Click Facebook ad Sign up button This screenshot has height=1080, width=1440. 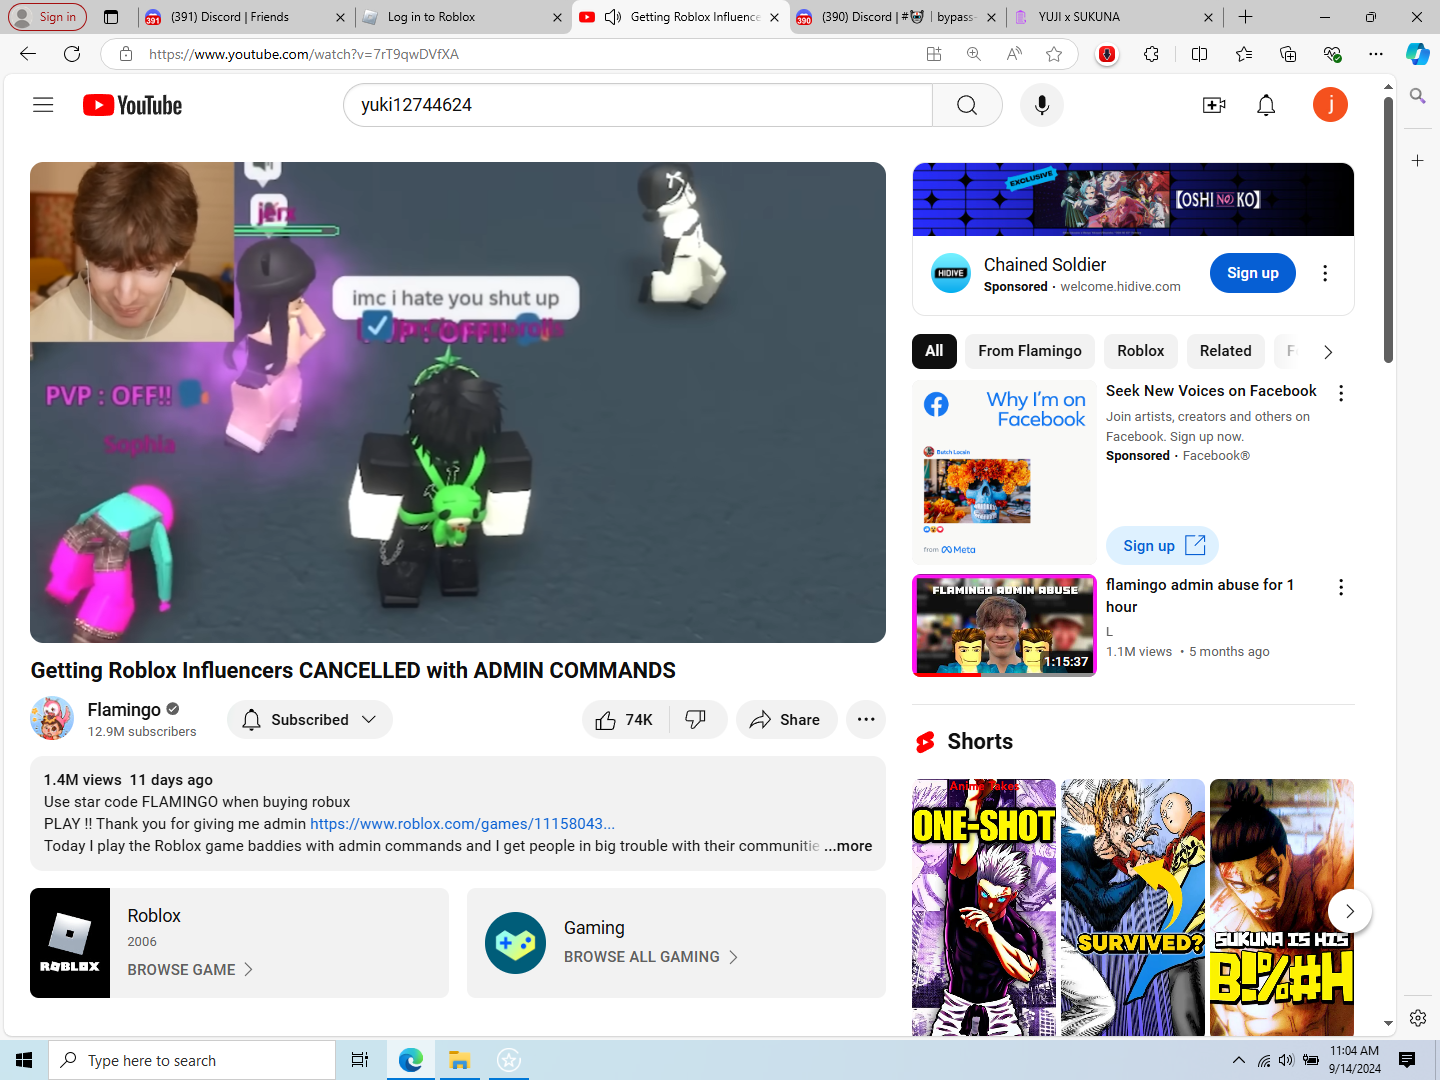(1162, 546)
